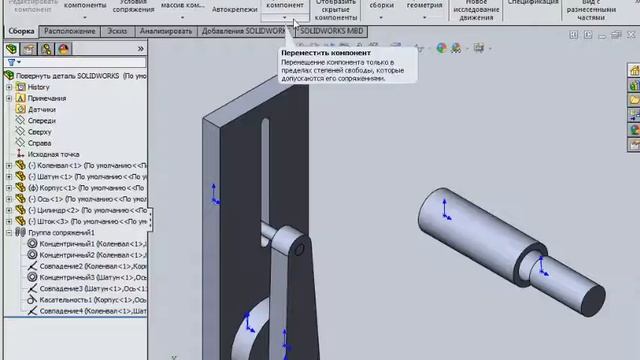Click the Apply Scene icon in view toolbar
This screenshot has width=640, height=360.
coord(456,48)
